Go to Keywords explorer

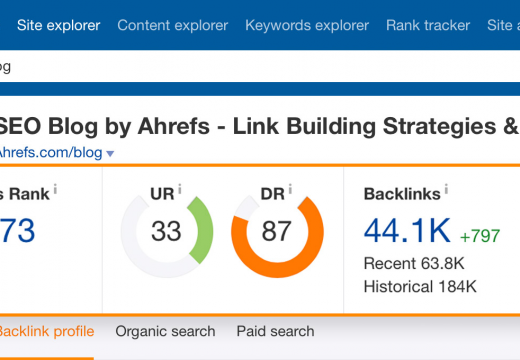click(x=307, y=25)
